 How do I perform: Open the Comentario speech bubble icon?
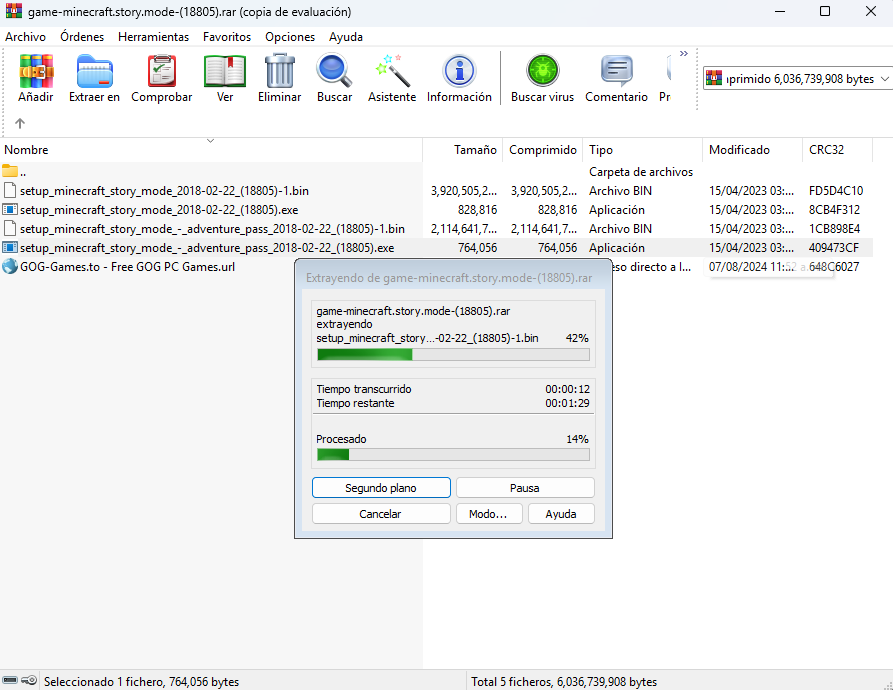(616, 72)
